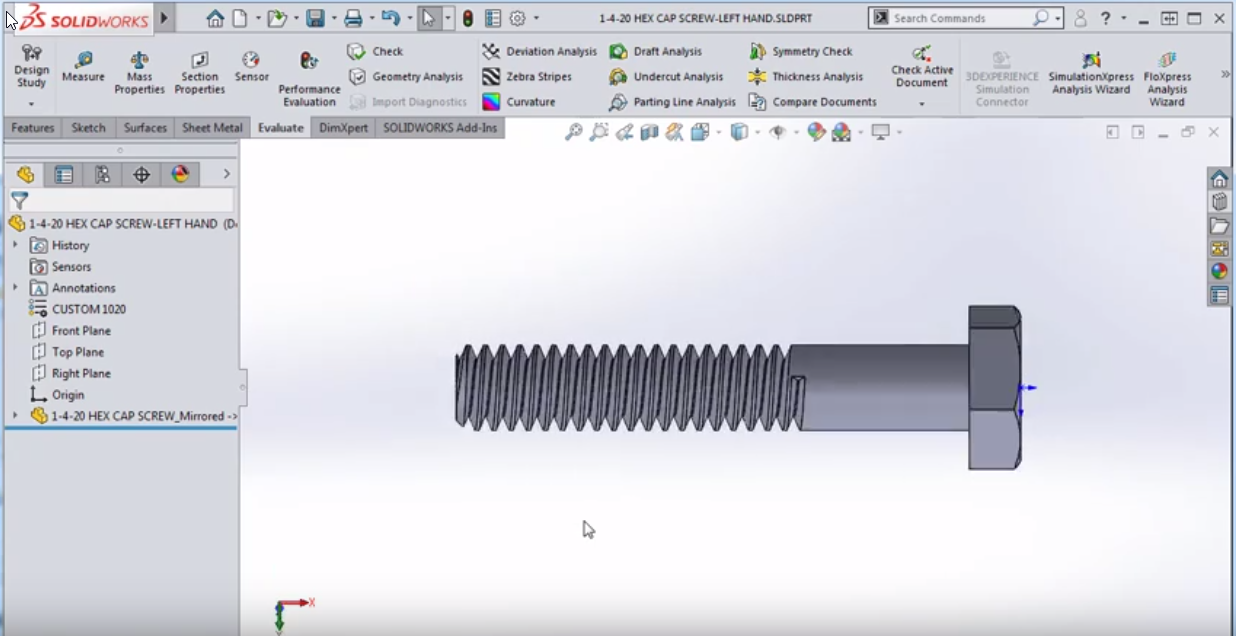Viewport: 1236px width, 636px height.
Task: Click the Rebuild traffic light icon
Action: 468,18
